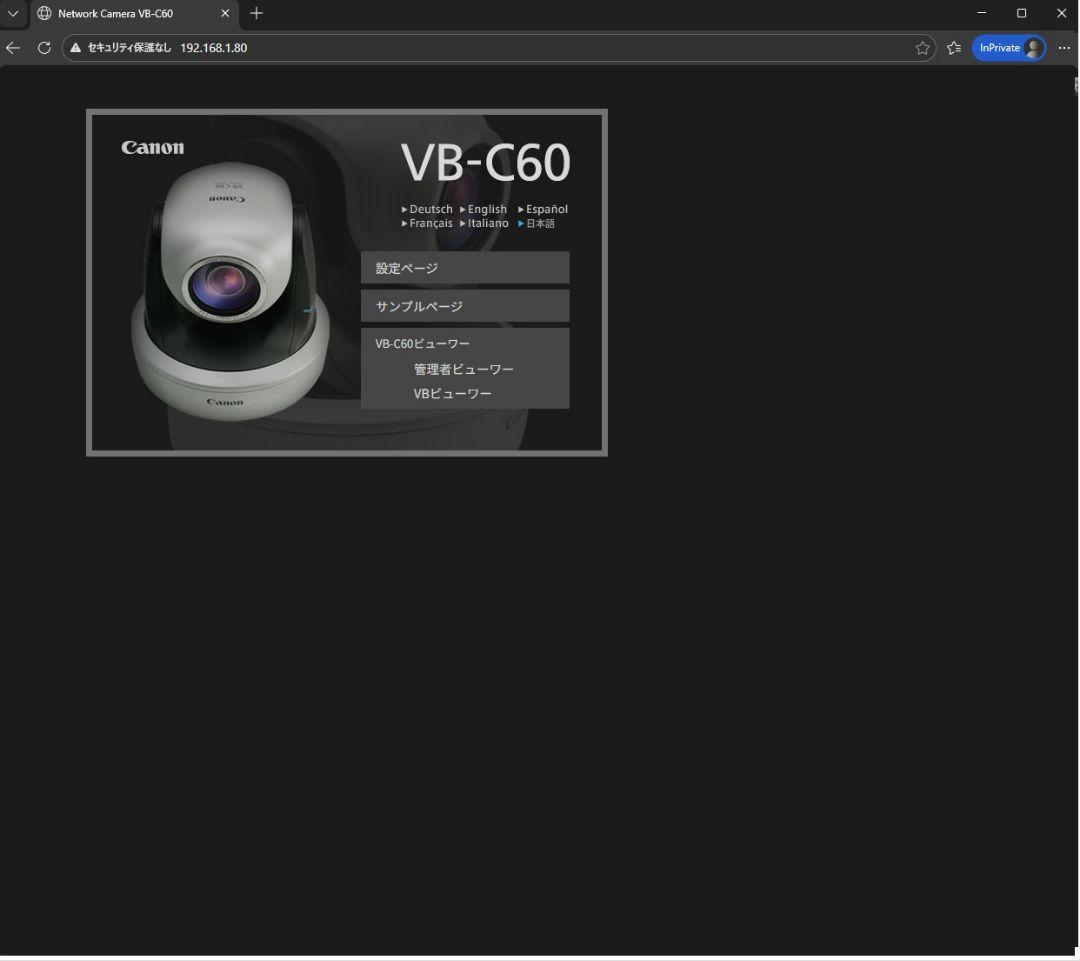Open a new browser tab
Screen dimensions: 1080x961
256,14
